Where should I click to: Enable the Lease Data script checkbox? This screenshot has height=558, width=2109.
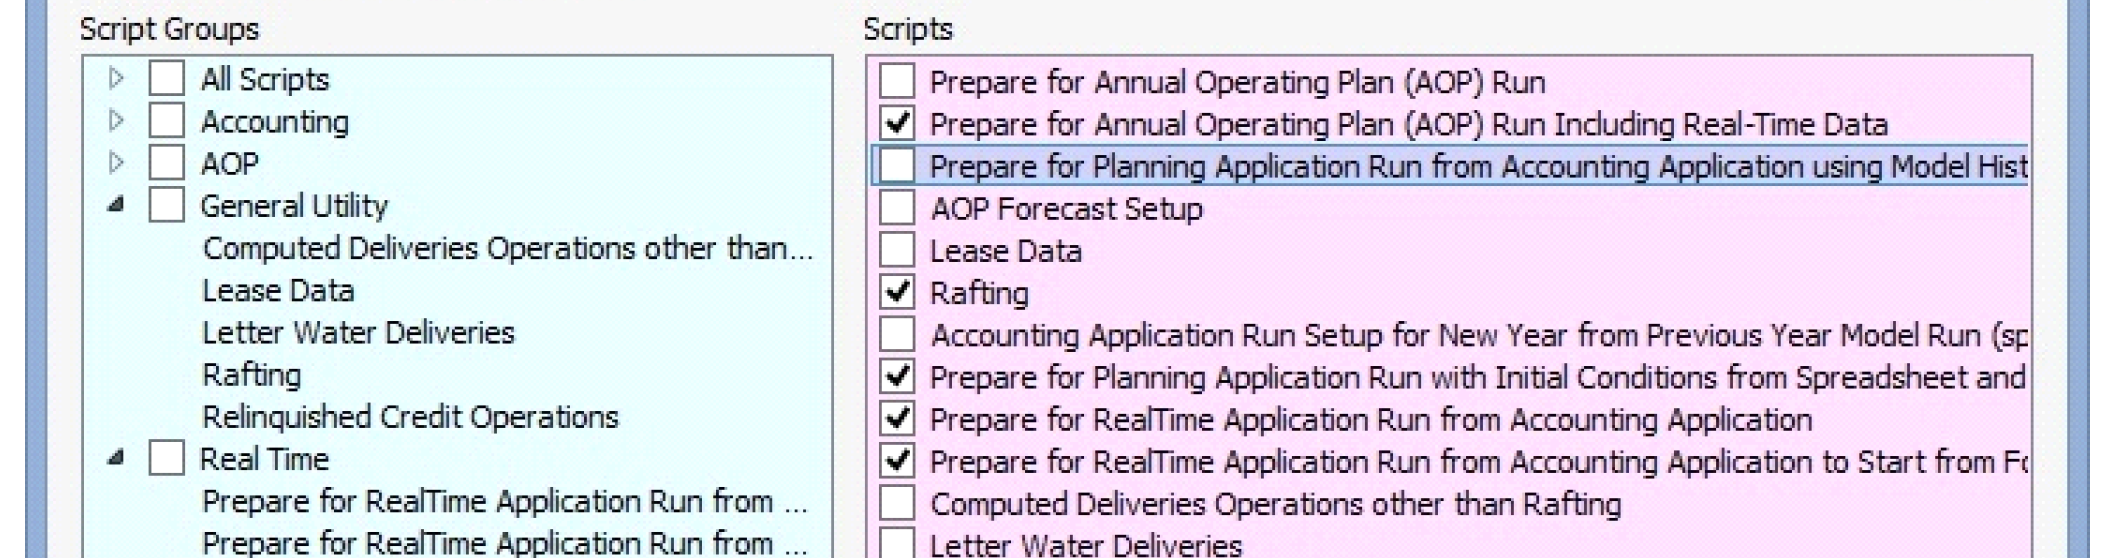pyautogui.click(x=897, y=250)
